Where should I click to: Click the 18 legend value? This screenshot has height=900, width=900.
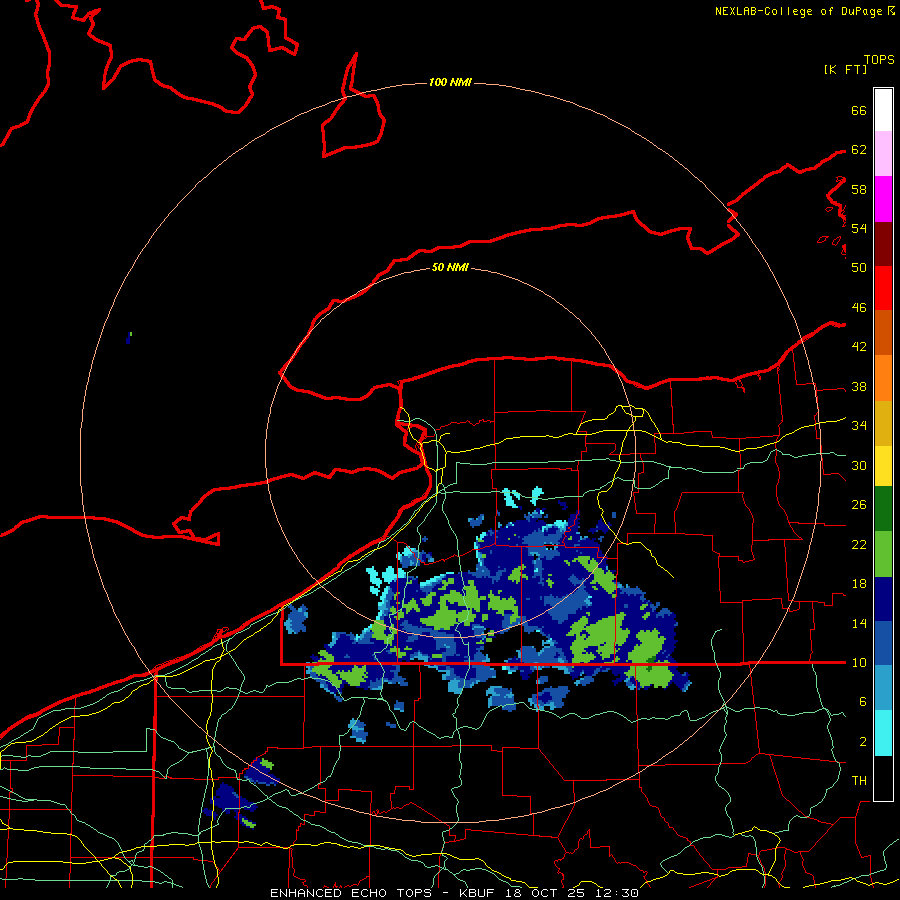pos(859,584)
